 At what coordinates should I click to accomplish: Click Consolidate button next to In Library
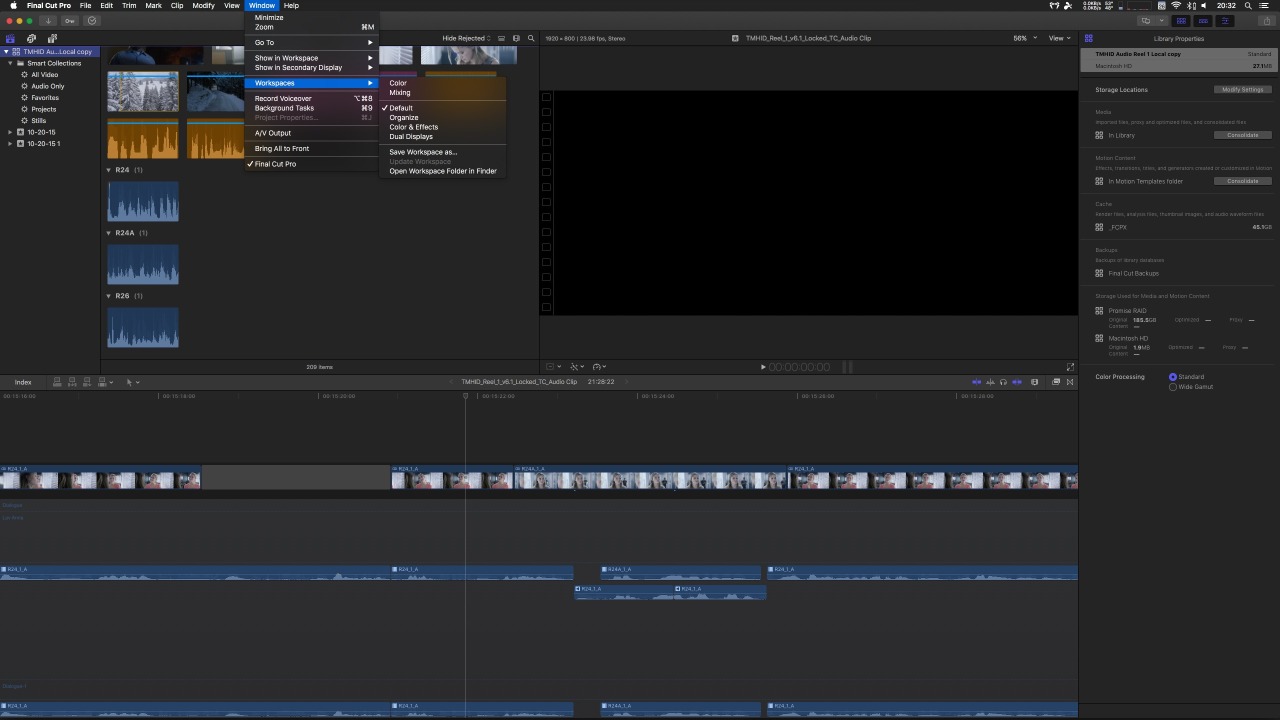pyautogui.click(x=1243, y=135)
